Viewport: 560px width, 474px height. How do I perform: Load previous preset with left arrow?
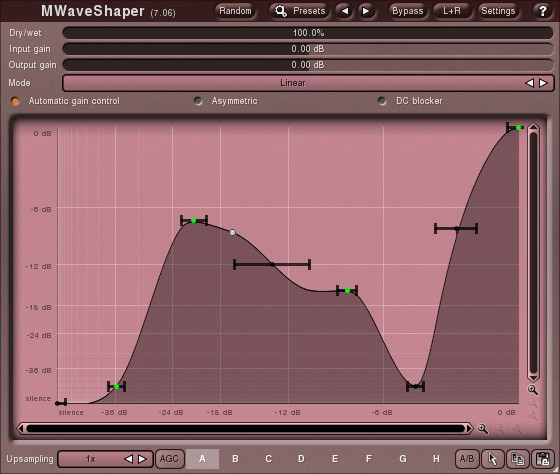point(345,11)
